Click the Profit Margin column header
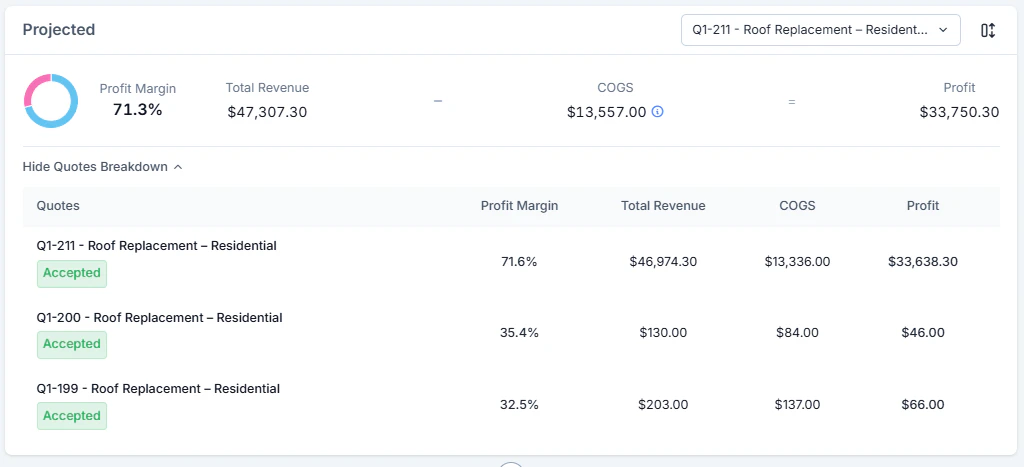The width and height of the screenshot is (1024, 467). point(519,206)
